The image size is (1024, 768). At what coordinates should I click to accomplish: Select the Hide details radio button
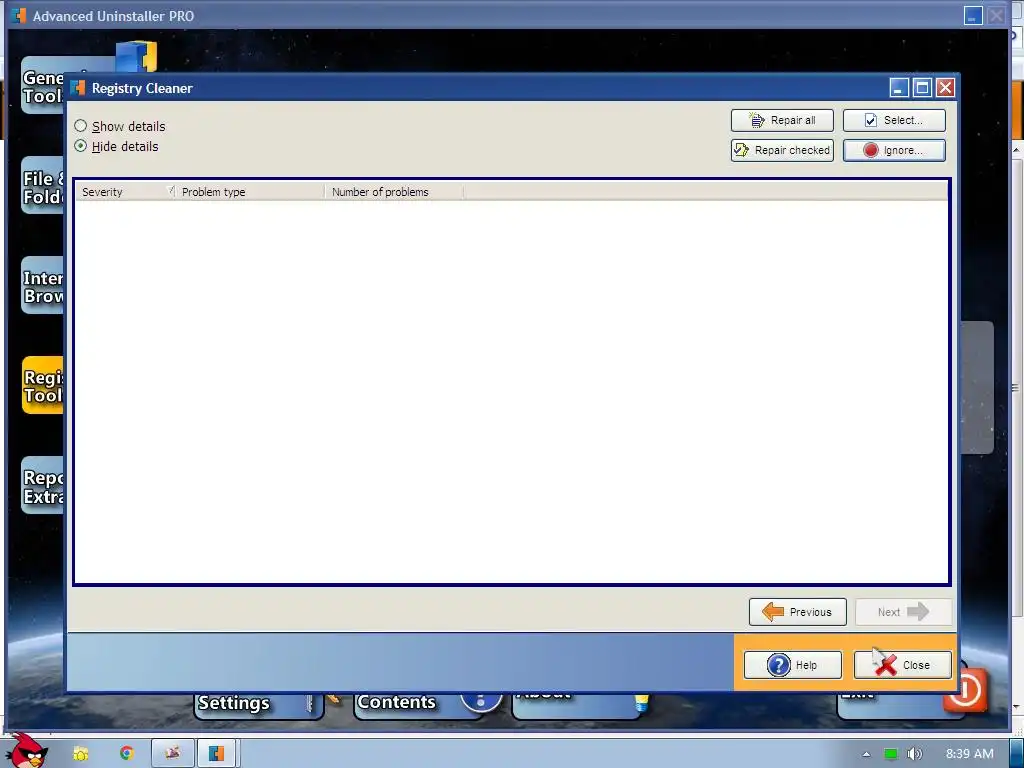[80, 146]
